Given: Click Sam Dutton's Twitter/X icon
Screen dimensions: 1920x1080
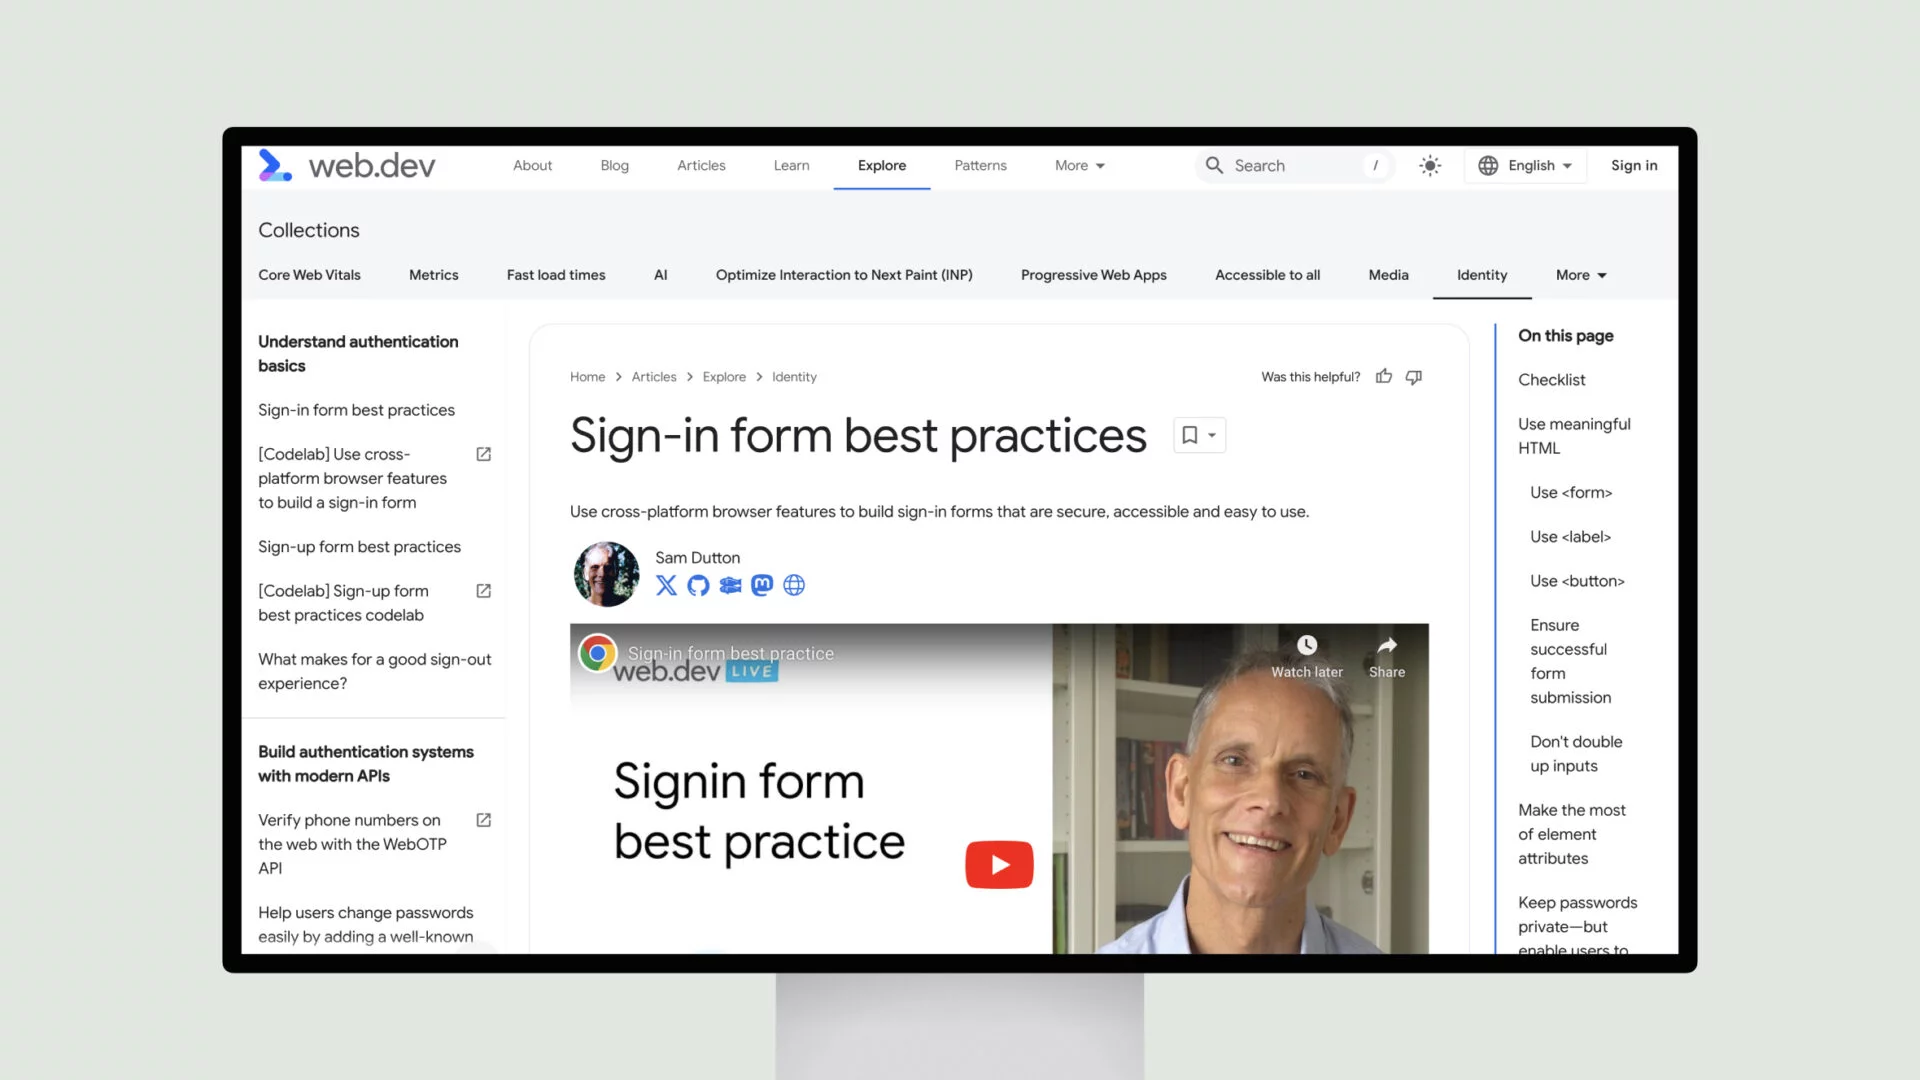Looking at the screenshot, I should 666,584.
